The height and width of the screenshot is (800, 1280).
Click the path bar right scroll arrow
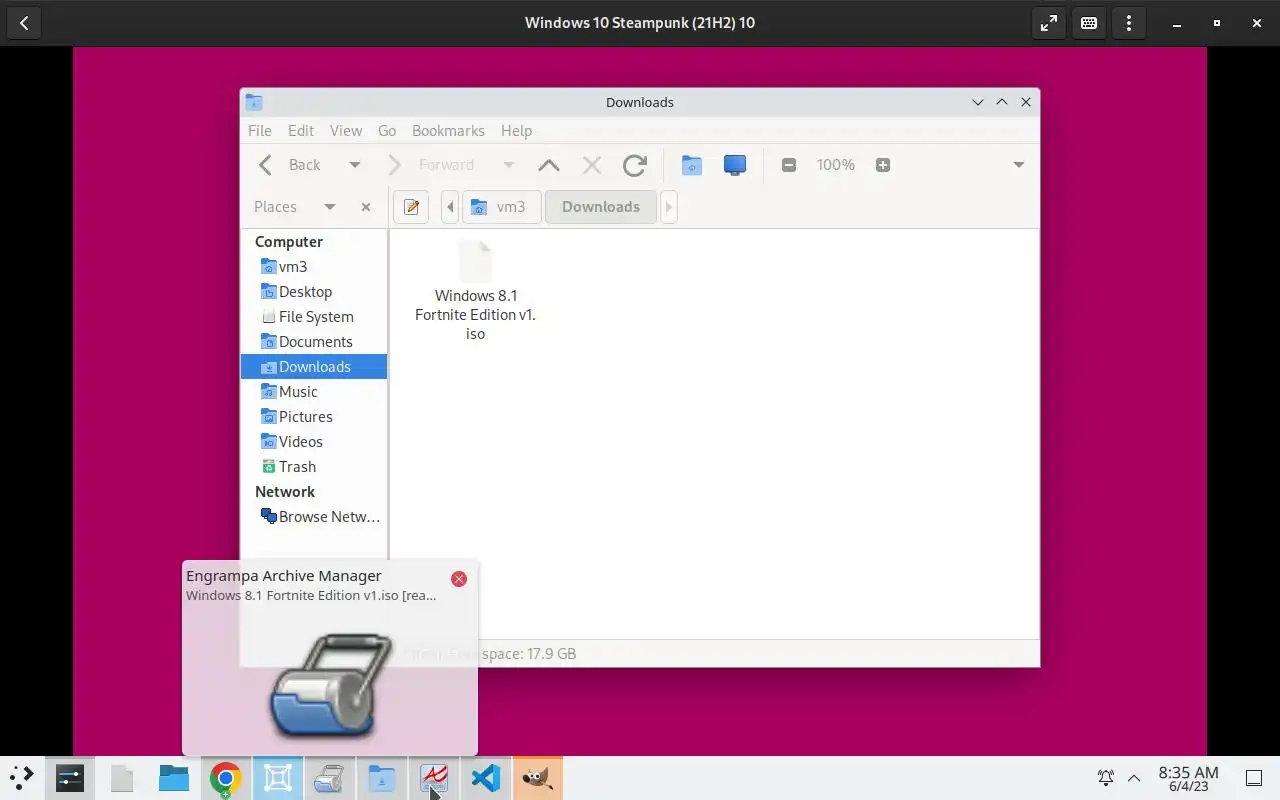coord(669,207)
